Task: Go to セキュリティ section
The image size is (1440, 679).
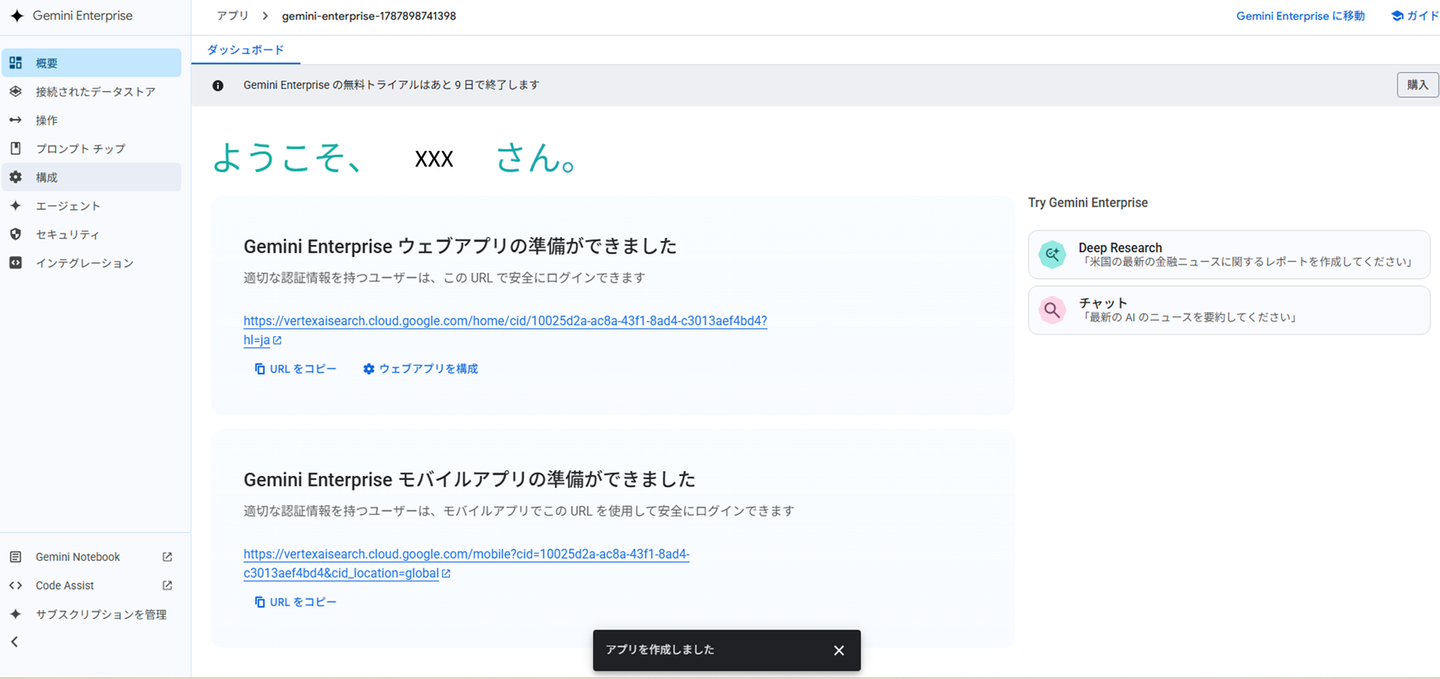Action: [x=91, y=234]
